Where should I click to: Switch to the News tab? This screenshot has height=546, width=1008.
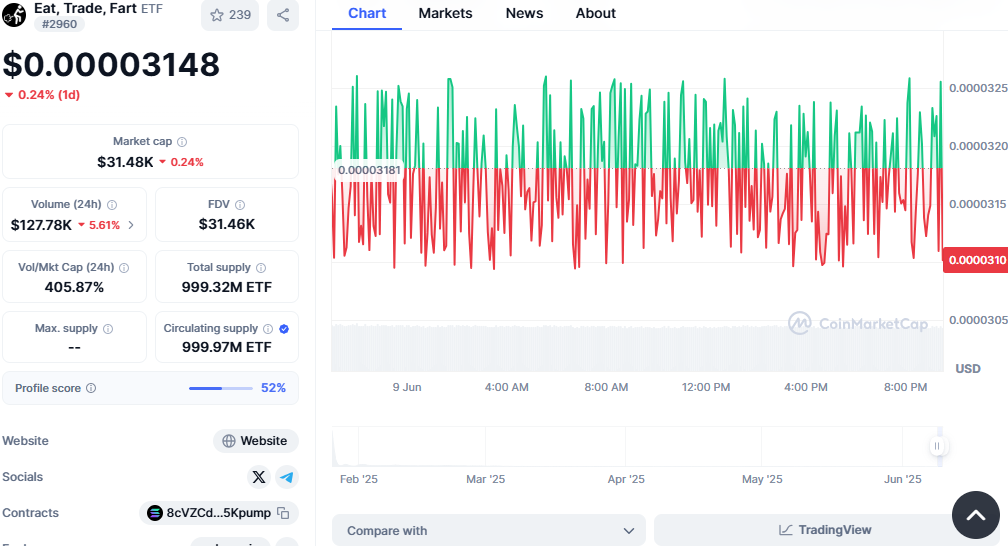point(524,13)
